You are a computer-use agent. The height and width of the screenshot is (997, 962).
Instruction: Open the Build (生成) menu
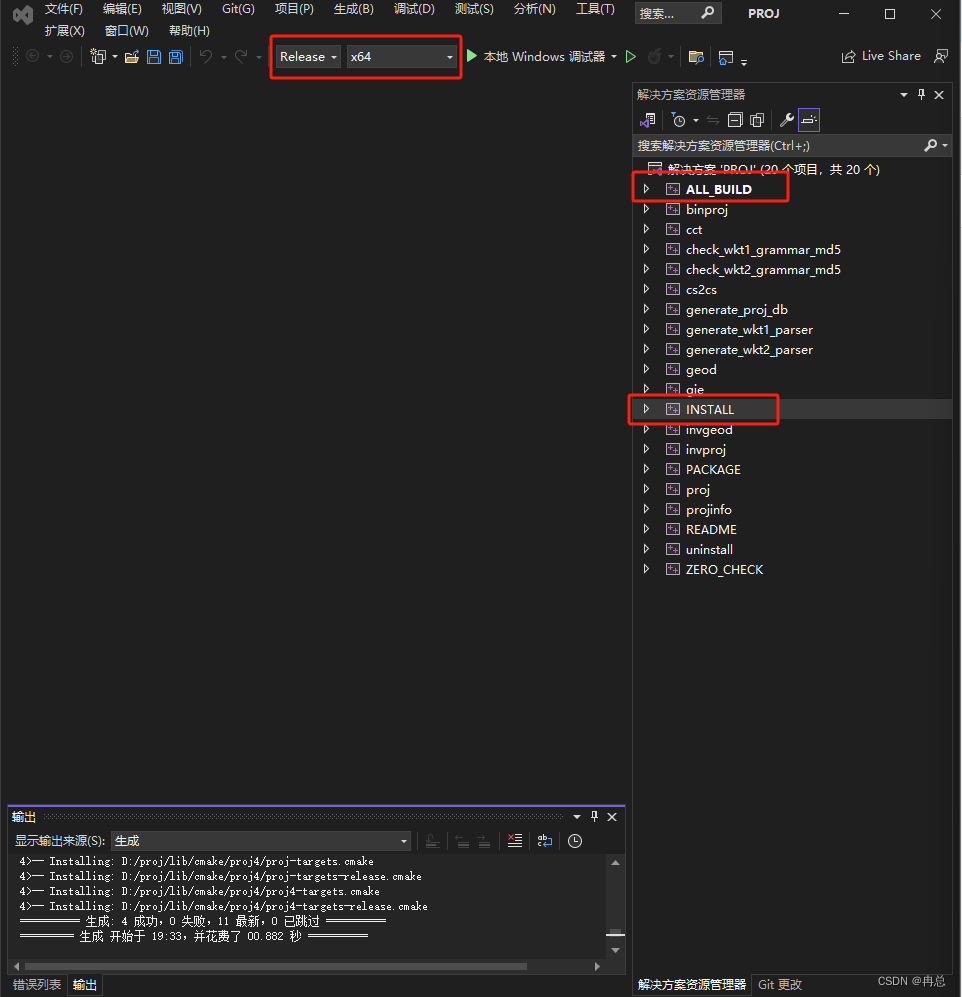[x=354, y=9]
